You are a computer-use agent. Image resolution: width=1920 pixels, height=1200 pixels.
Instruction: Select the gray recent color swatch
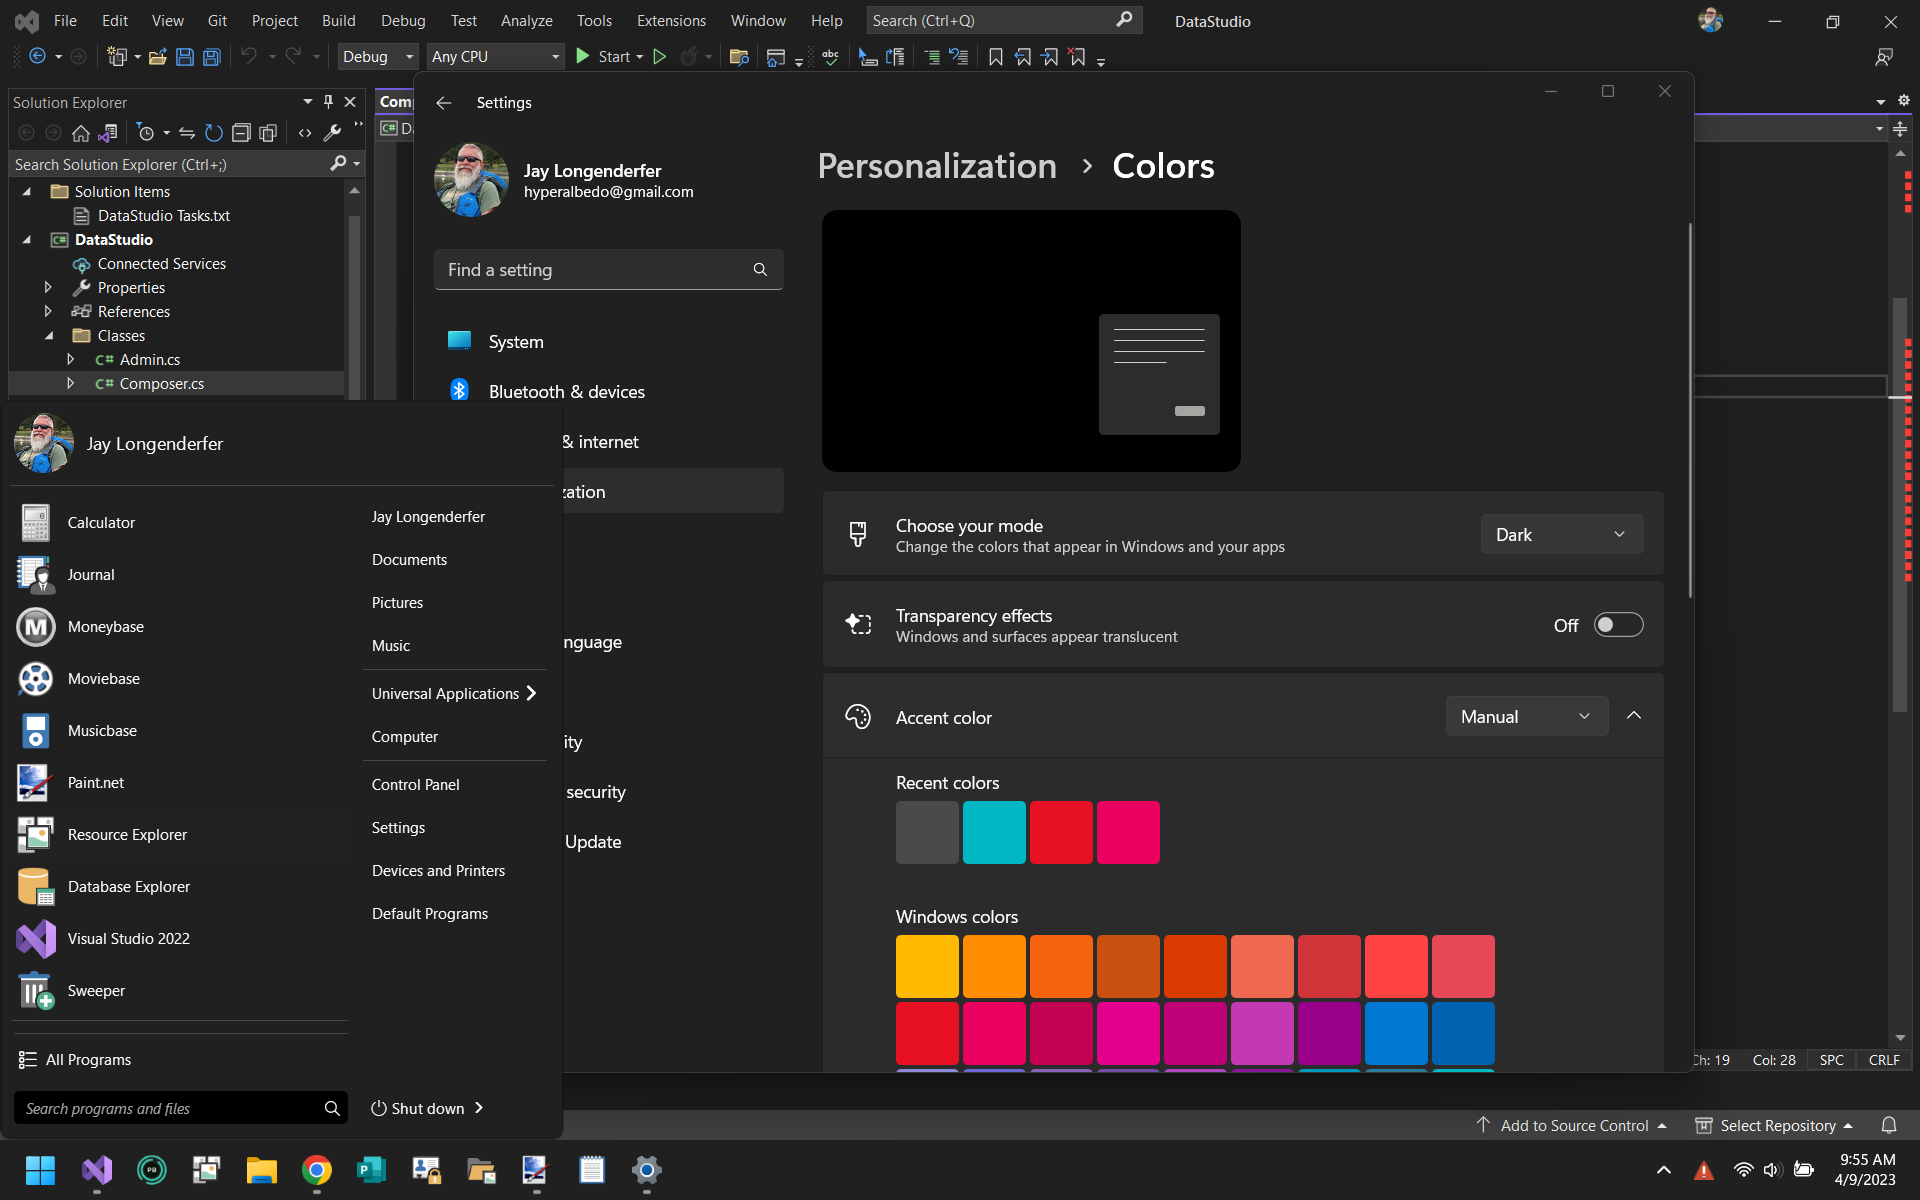927,832
